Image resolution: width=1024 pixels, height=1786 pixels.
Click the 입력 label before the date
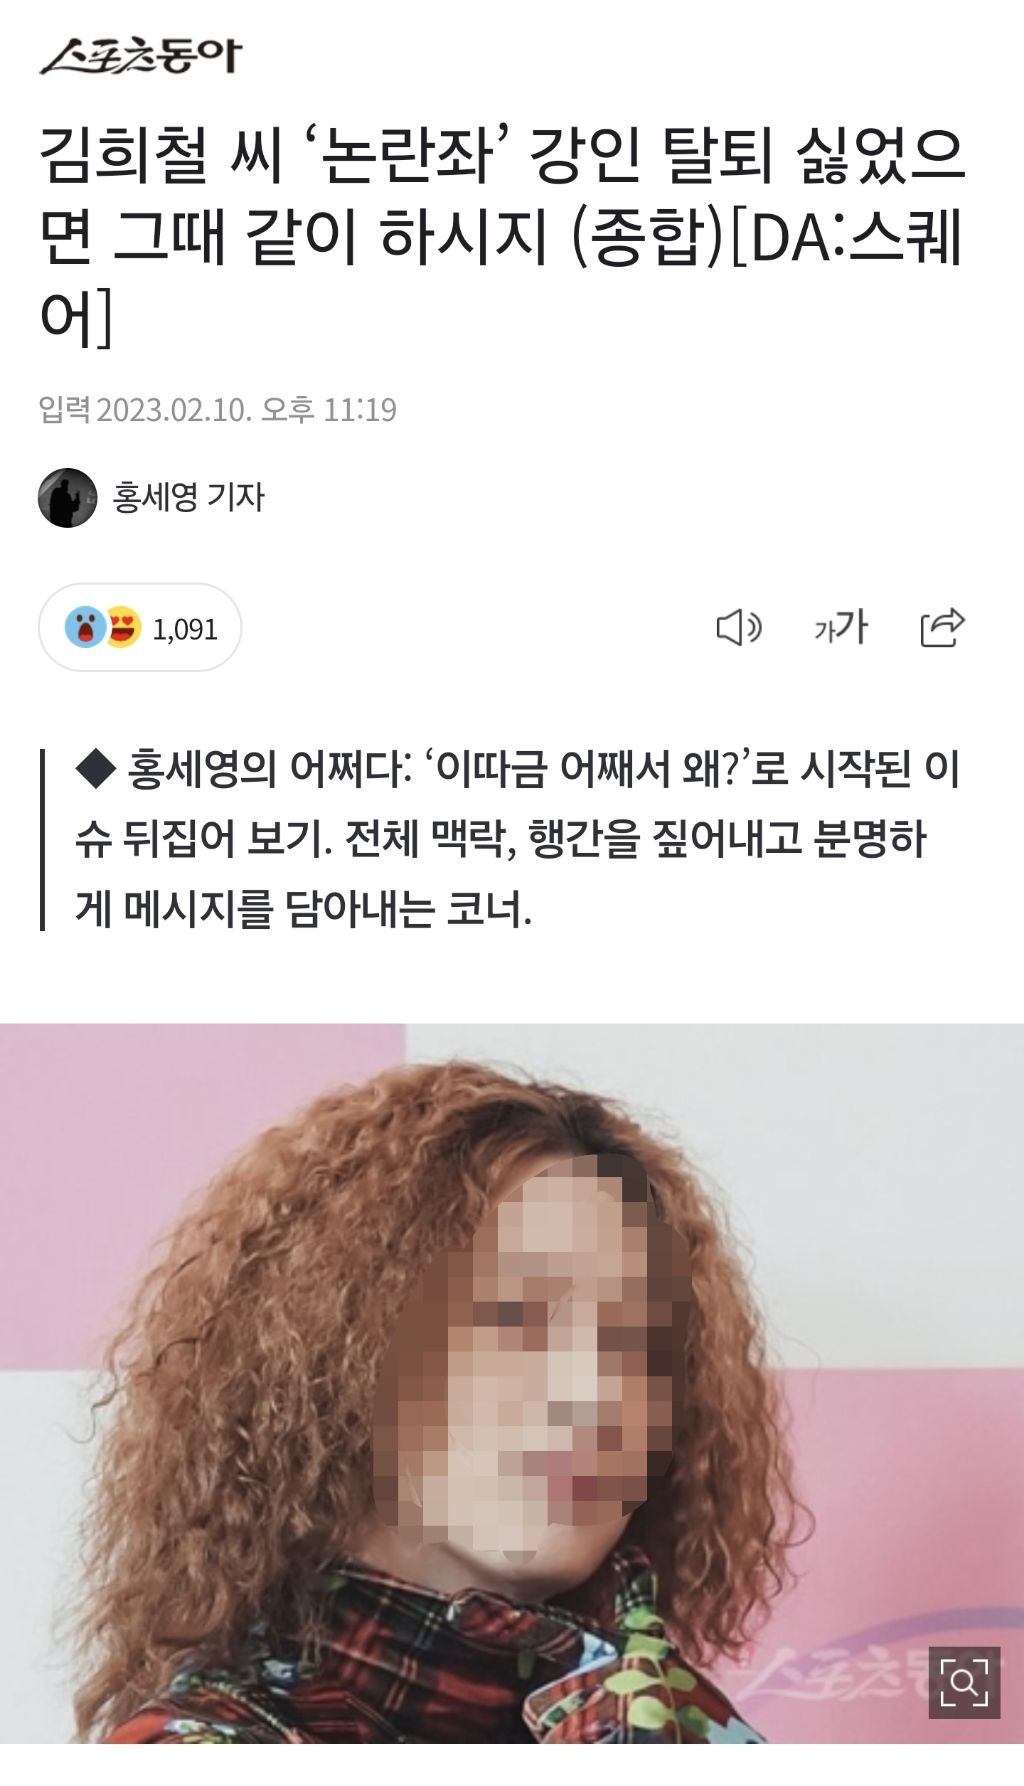(x=65, y=409)
